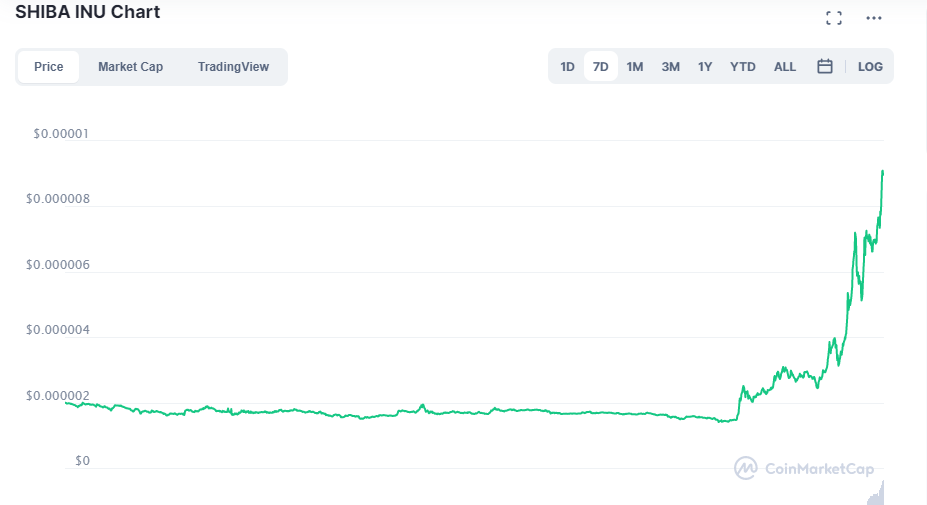Click the SHIBA INU Chart heading
The width and height of the screenshot is (927, 505).
pos(87,12)
